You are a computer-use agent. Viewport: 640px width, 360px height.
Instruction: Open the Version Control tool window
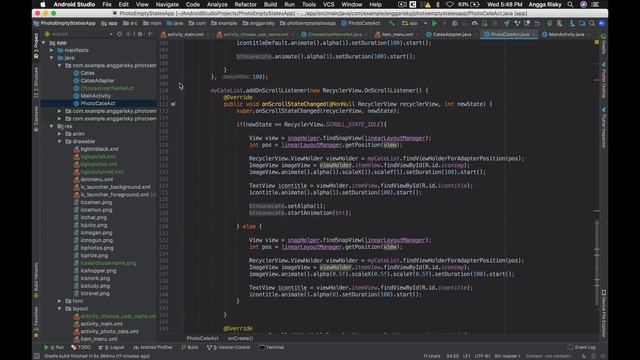pyautogui.click(x=229, y=347)
